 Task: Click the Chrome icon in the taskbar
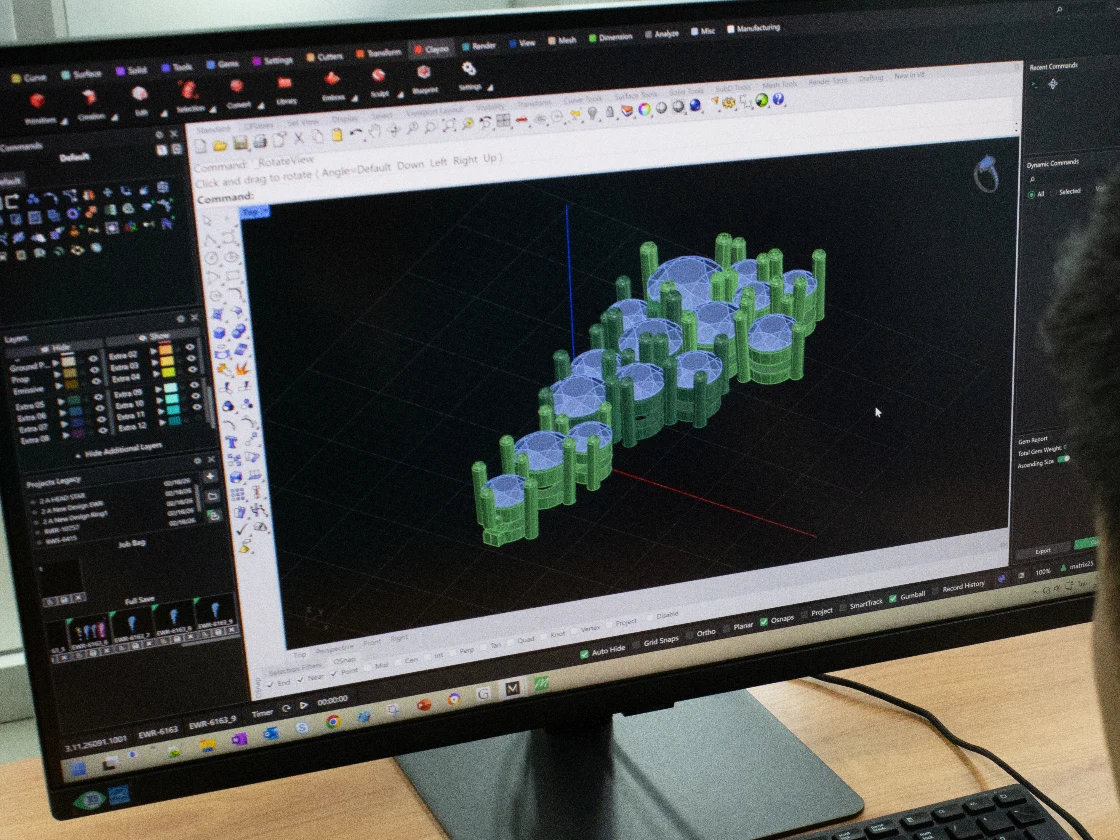333,722
